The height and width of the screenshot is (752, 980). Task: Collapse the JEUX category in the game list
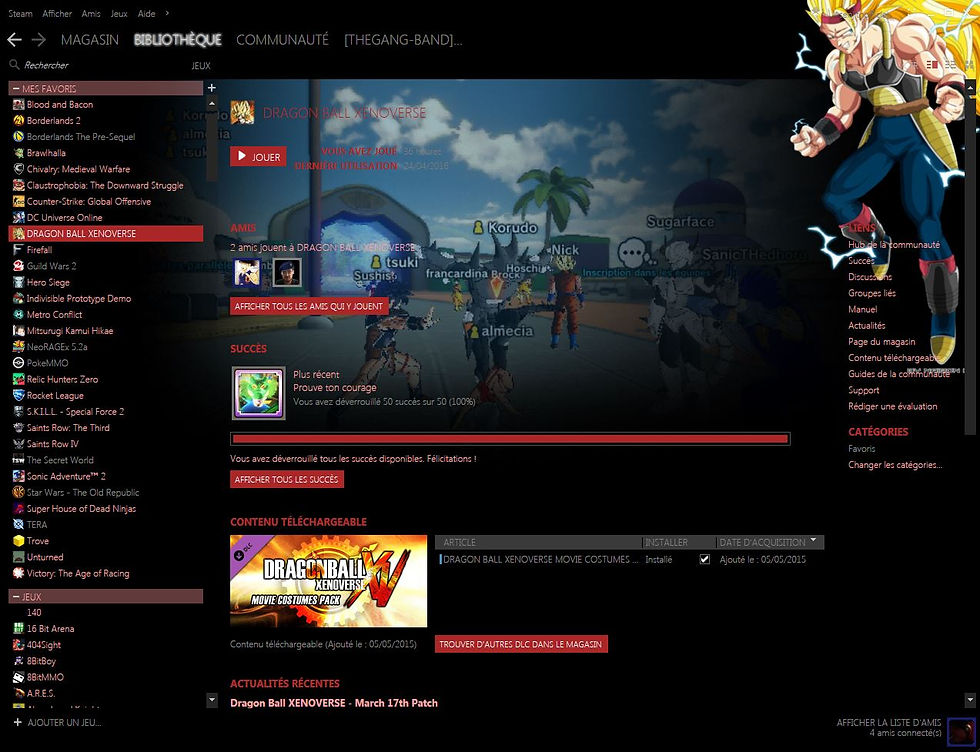[15, 597]
